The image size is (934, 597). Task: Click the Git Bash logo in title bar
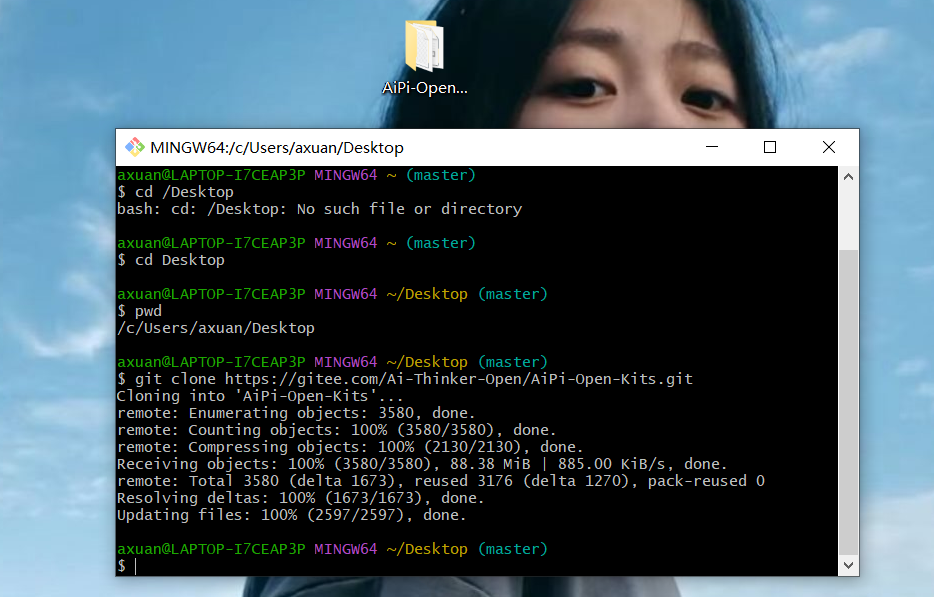(x=135, y=147)
